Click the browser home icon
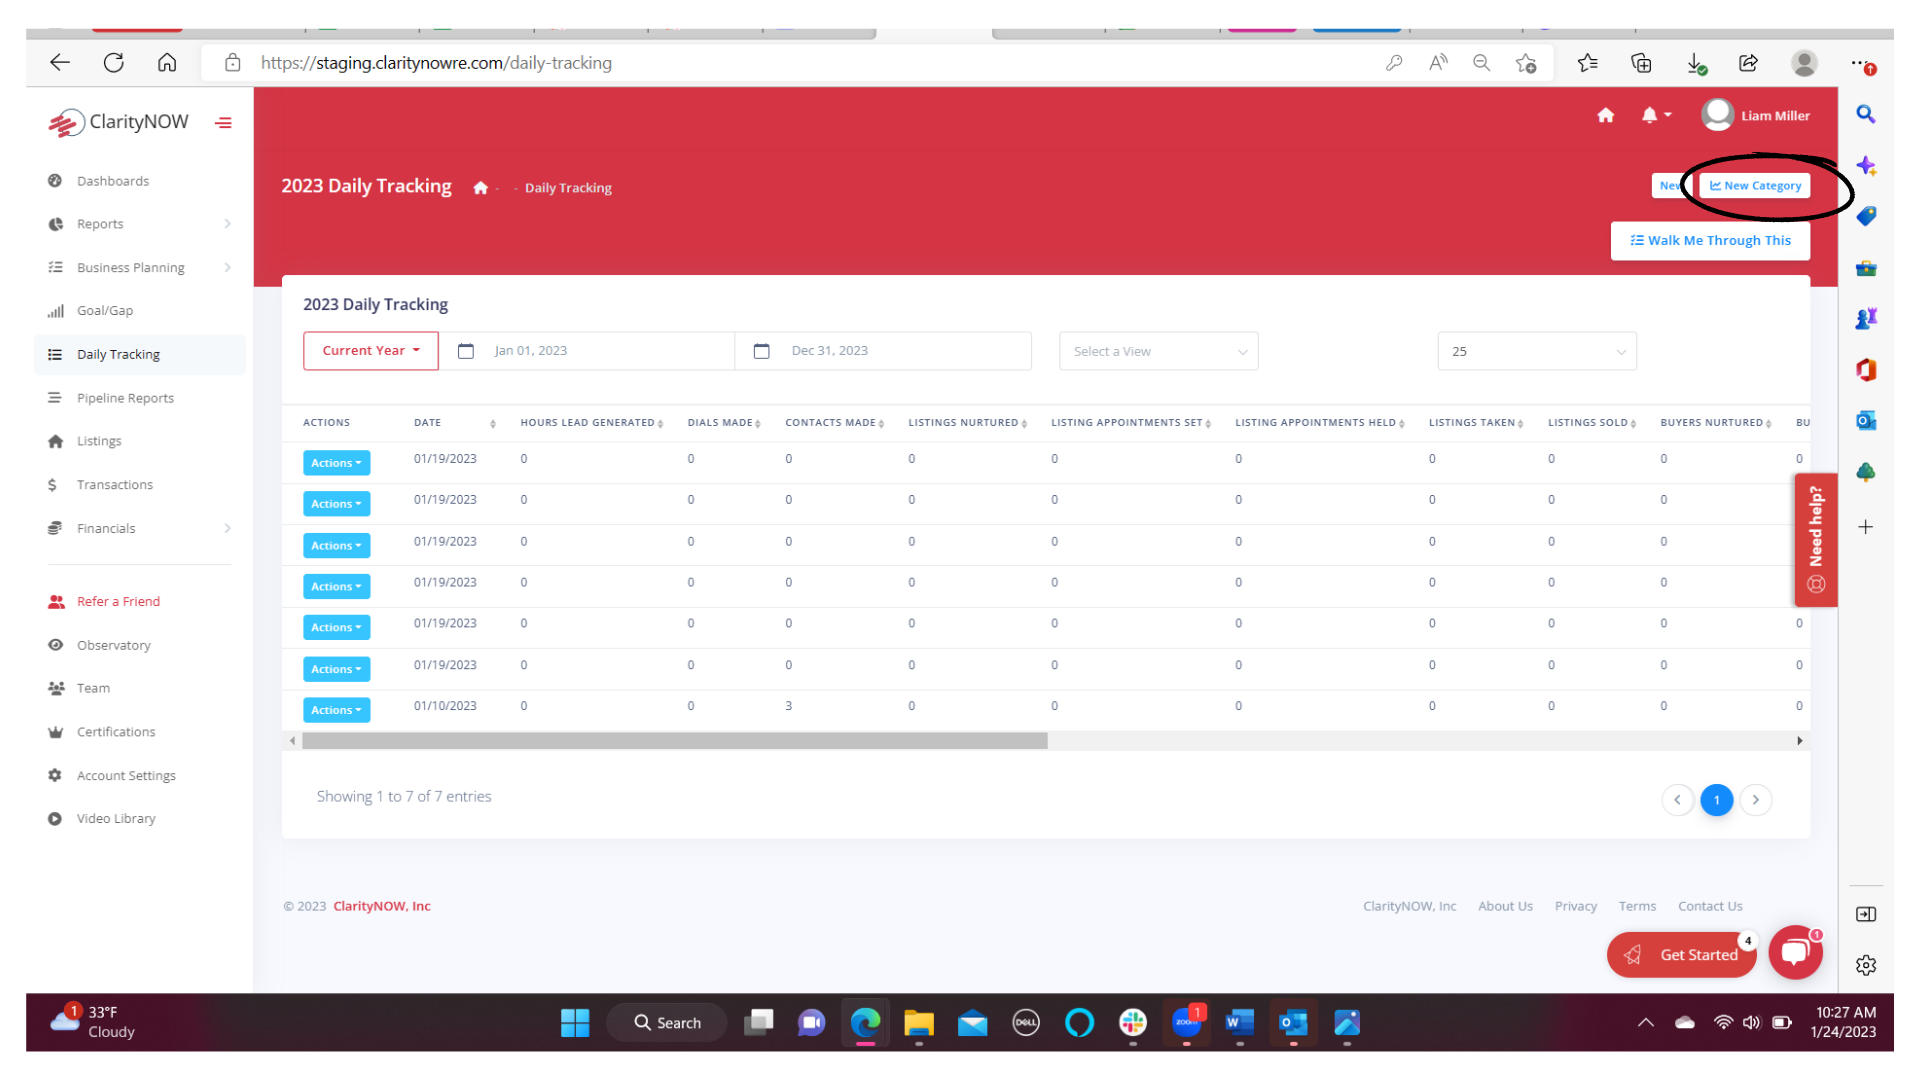 (x=167, y=63)
